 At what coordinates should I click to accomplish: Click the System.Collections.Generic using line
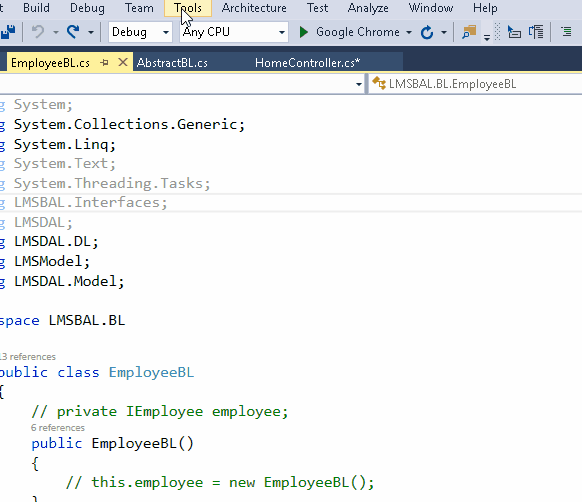click(x=130, y=124)
